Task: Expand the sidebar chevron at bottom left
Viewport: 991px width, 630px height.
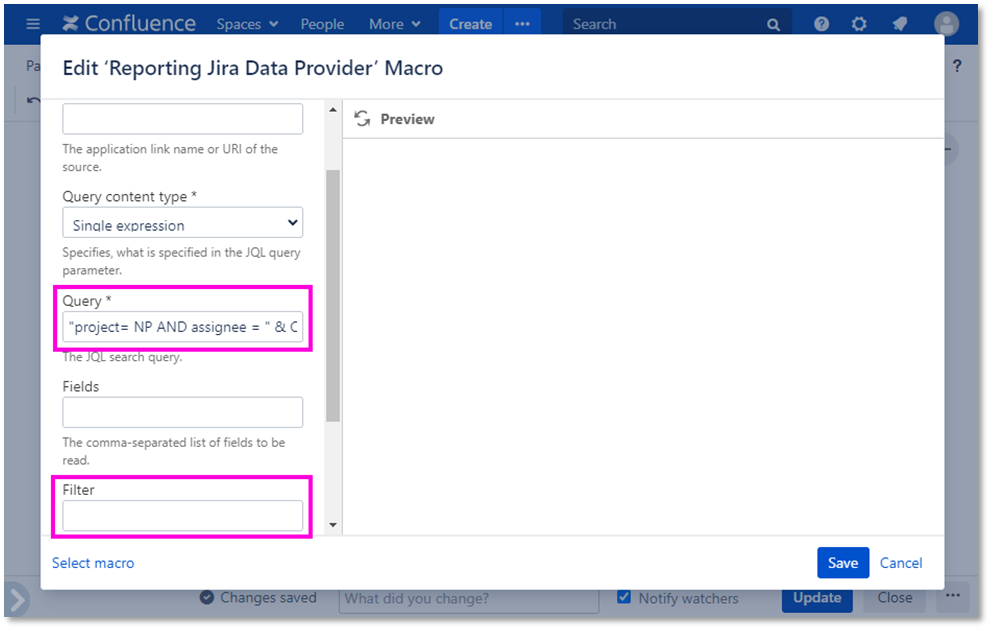Action: pyautogui.click(x=17, y=600)
